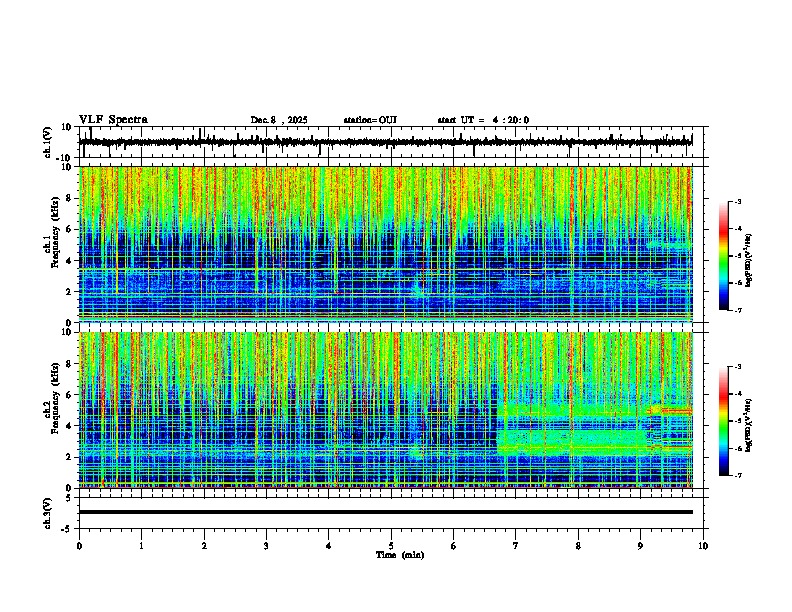Click the ch.2 colorbar log(PSD) label
The image size is (792, 612).
coord(749,425)
